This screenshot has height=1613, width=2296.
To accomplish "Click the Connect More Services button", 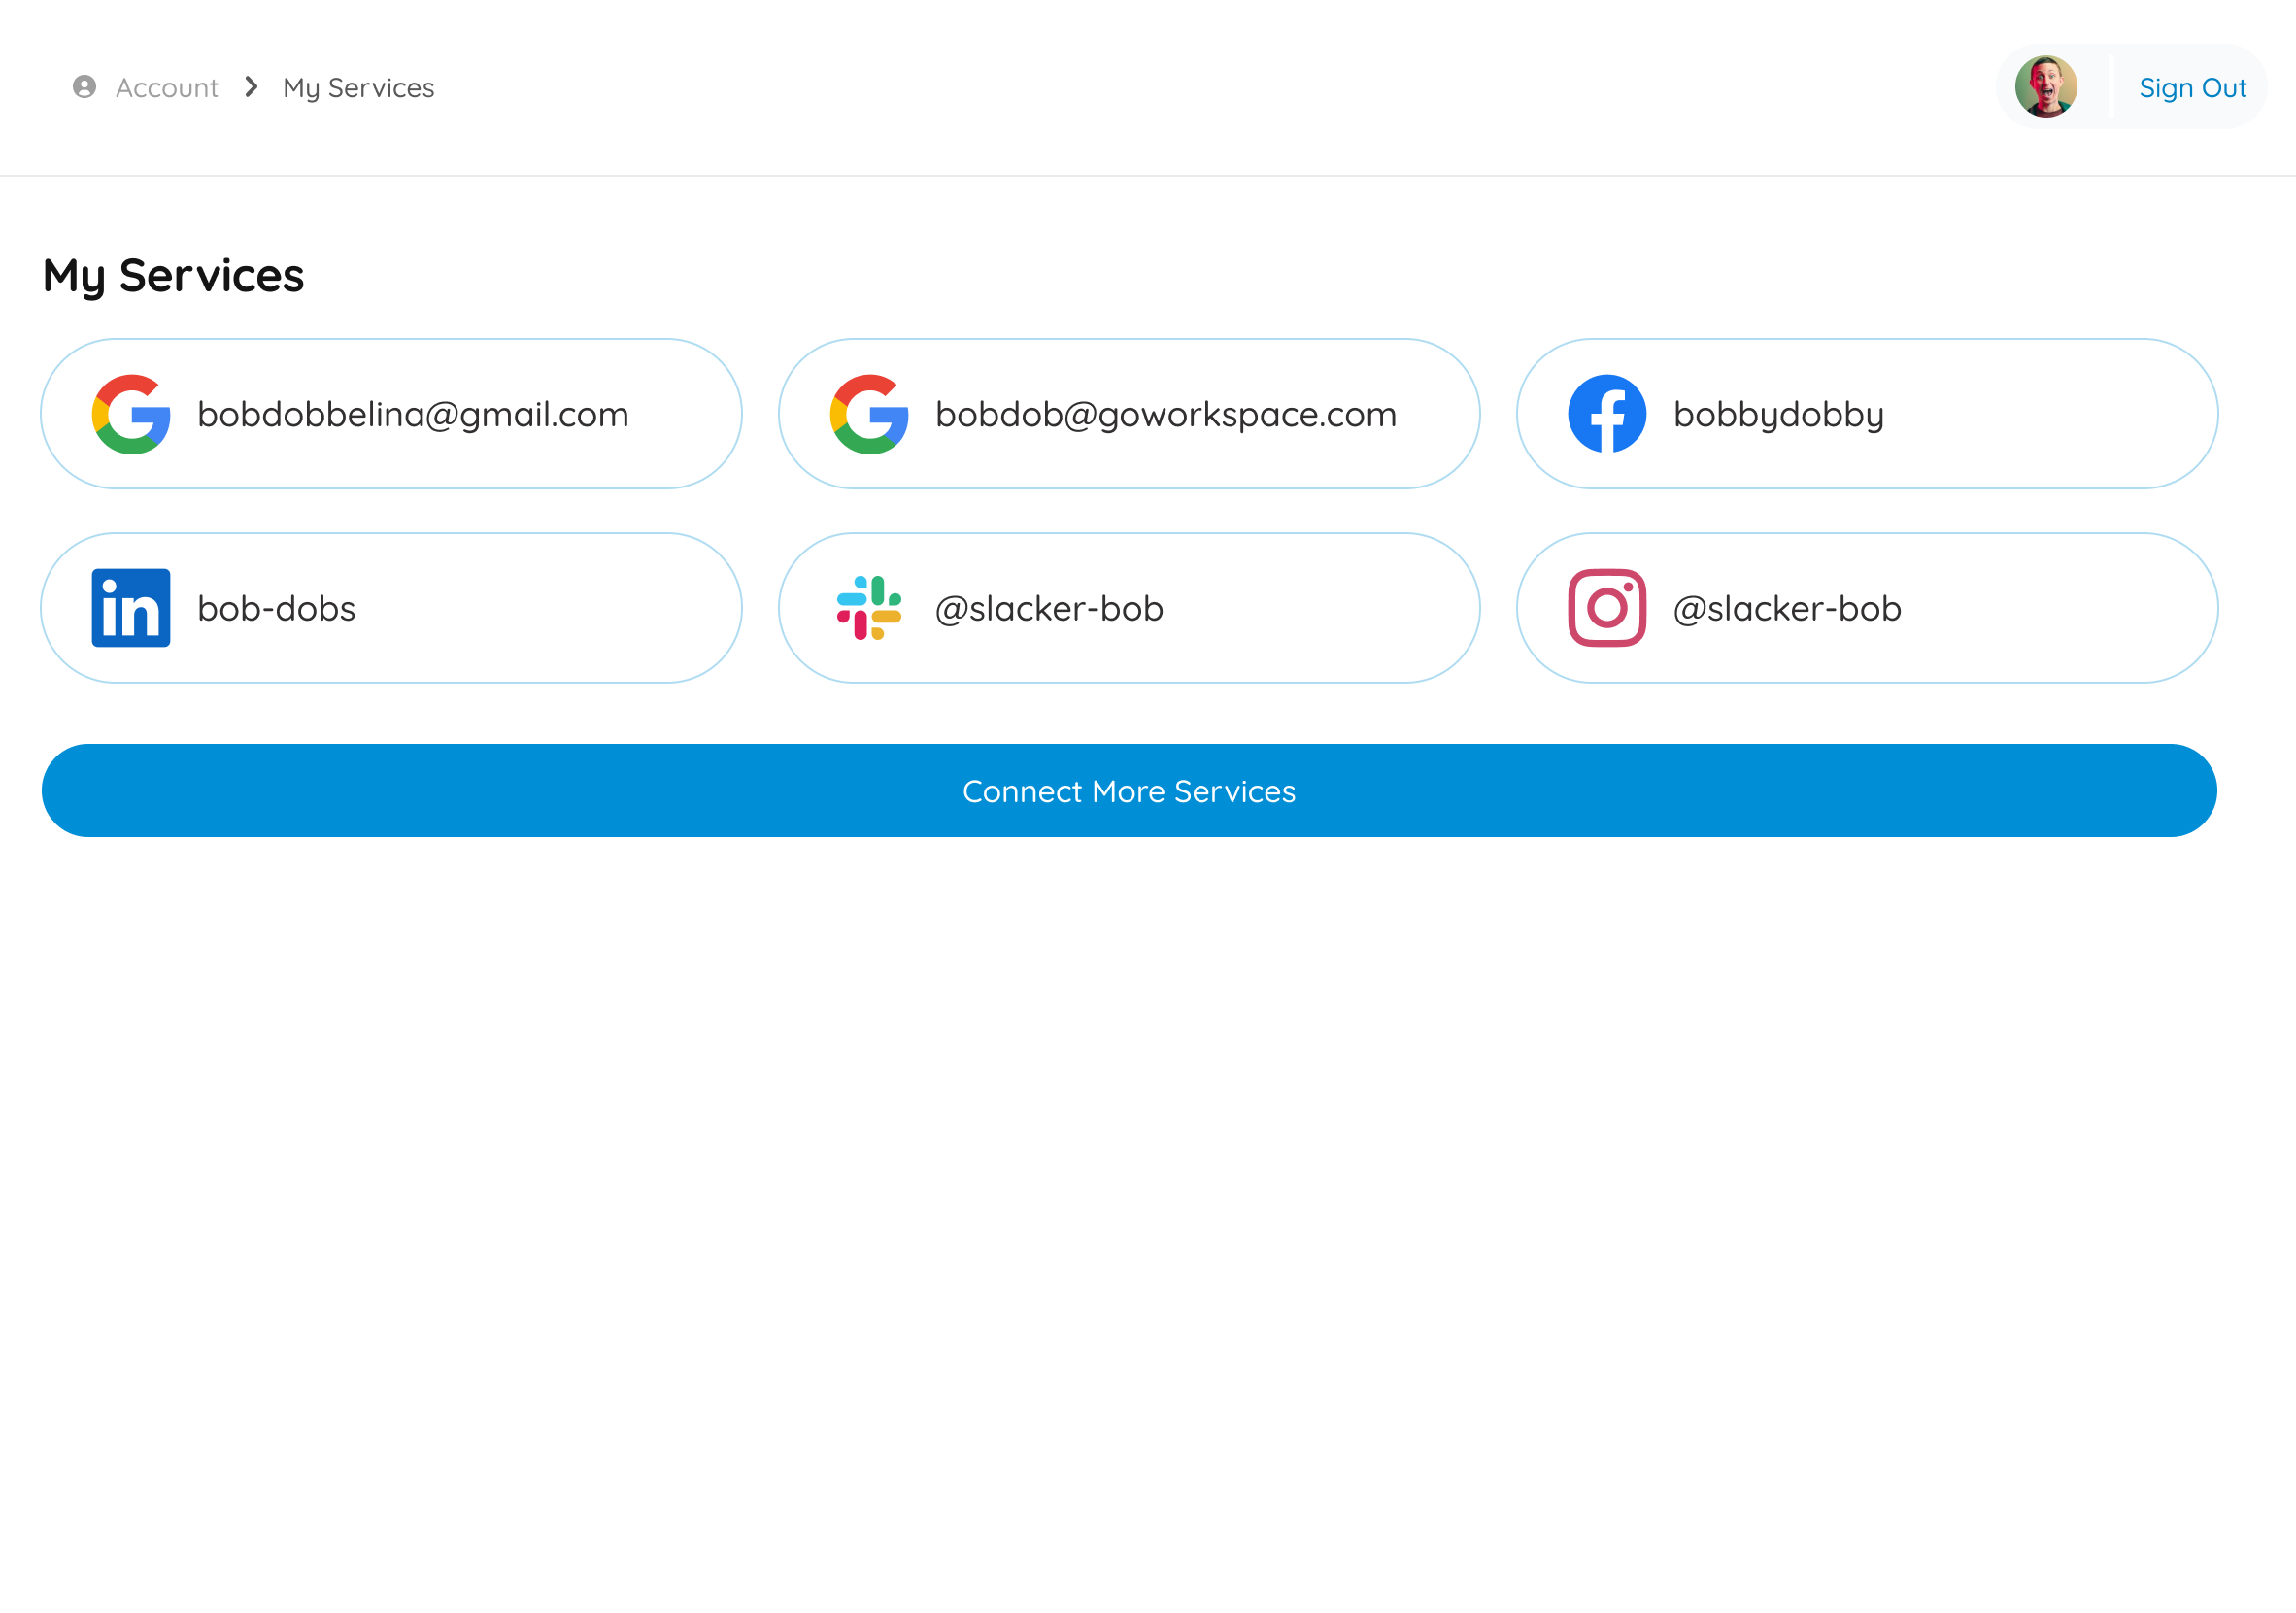I will point(1129,790).
